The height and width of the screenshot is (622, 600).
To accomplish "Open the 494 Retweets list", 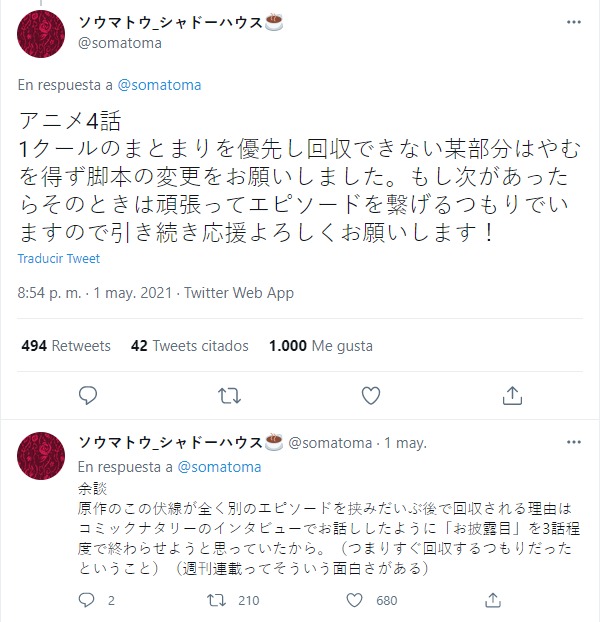I will [66, 346].
